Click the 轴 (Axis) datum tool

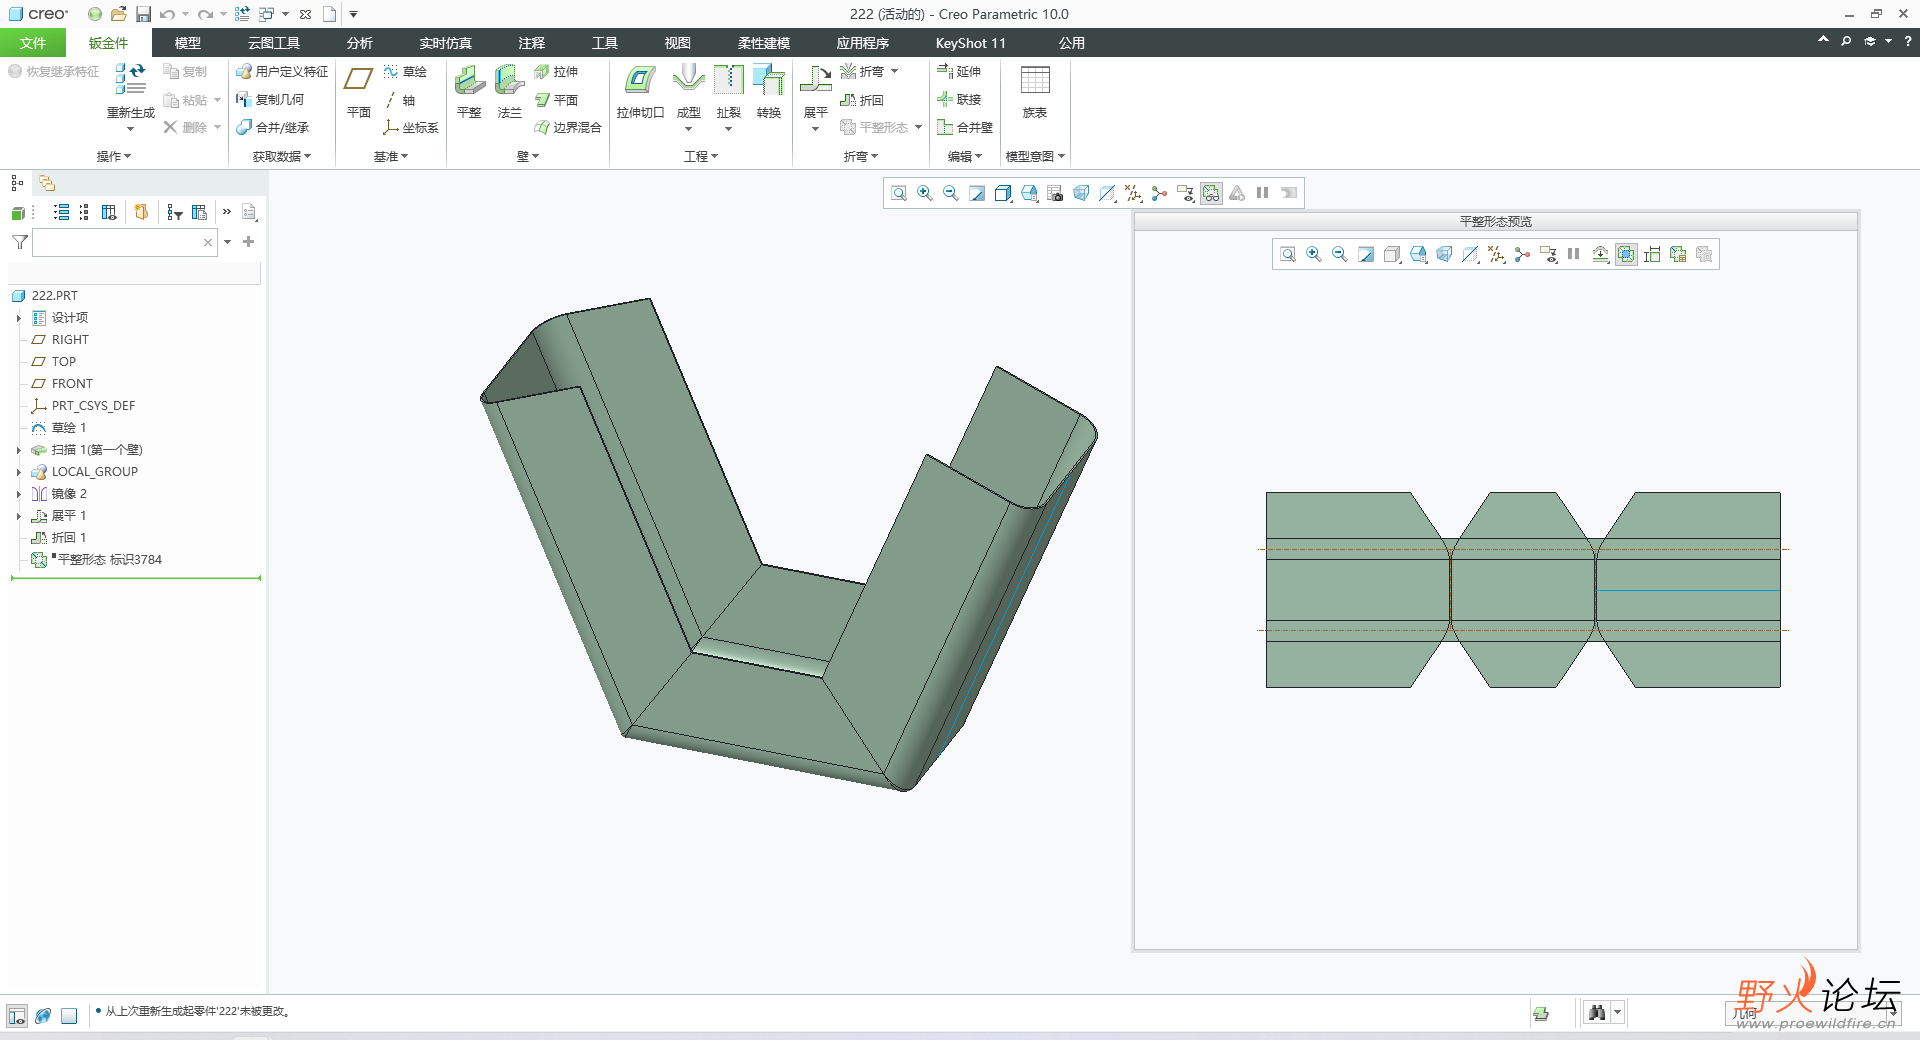pyautogui.click(x=400, y=100)
